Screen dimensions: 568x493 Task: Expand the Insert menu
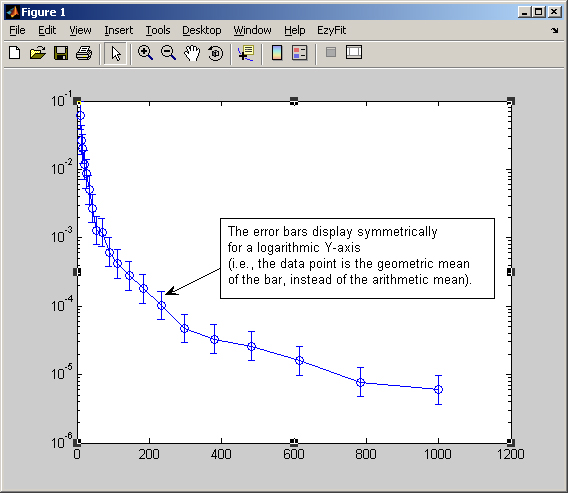coord(118,30)
